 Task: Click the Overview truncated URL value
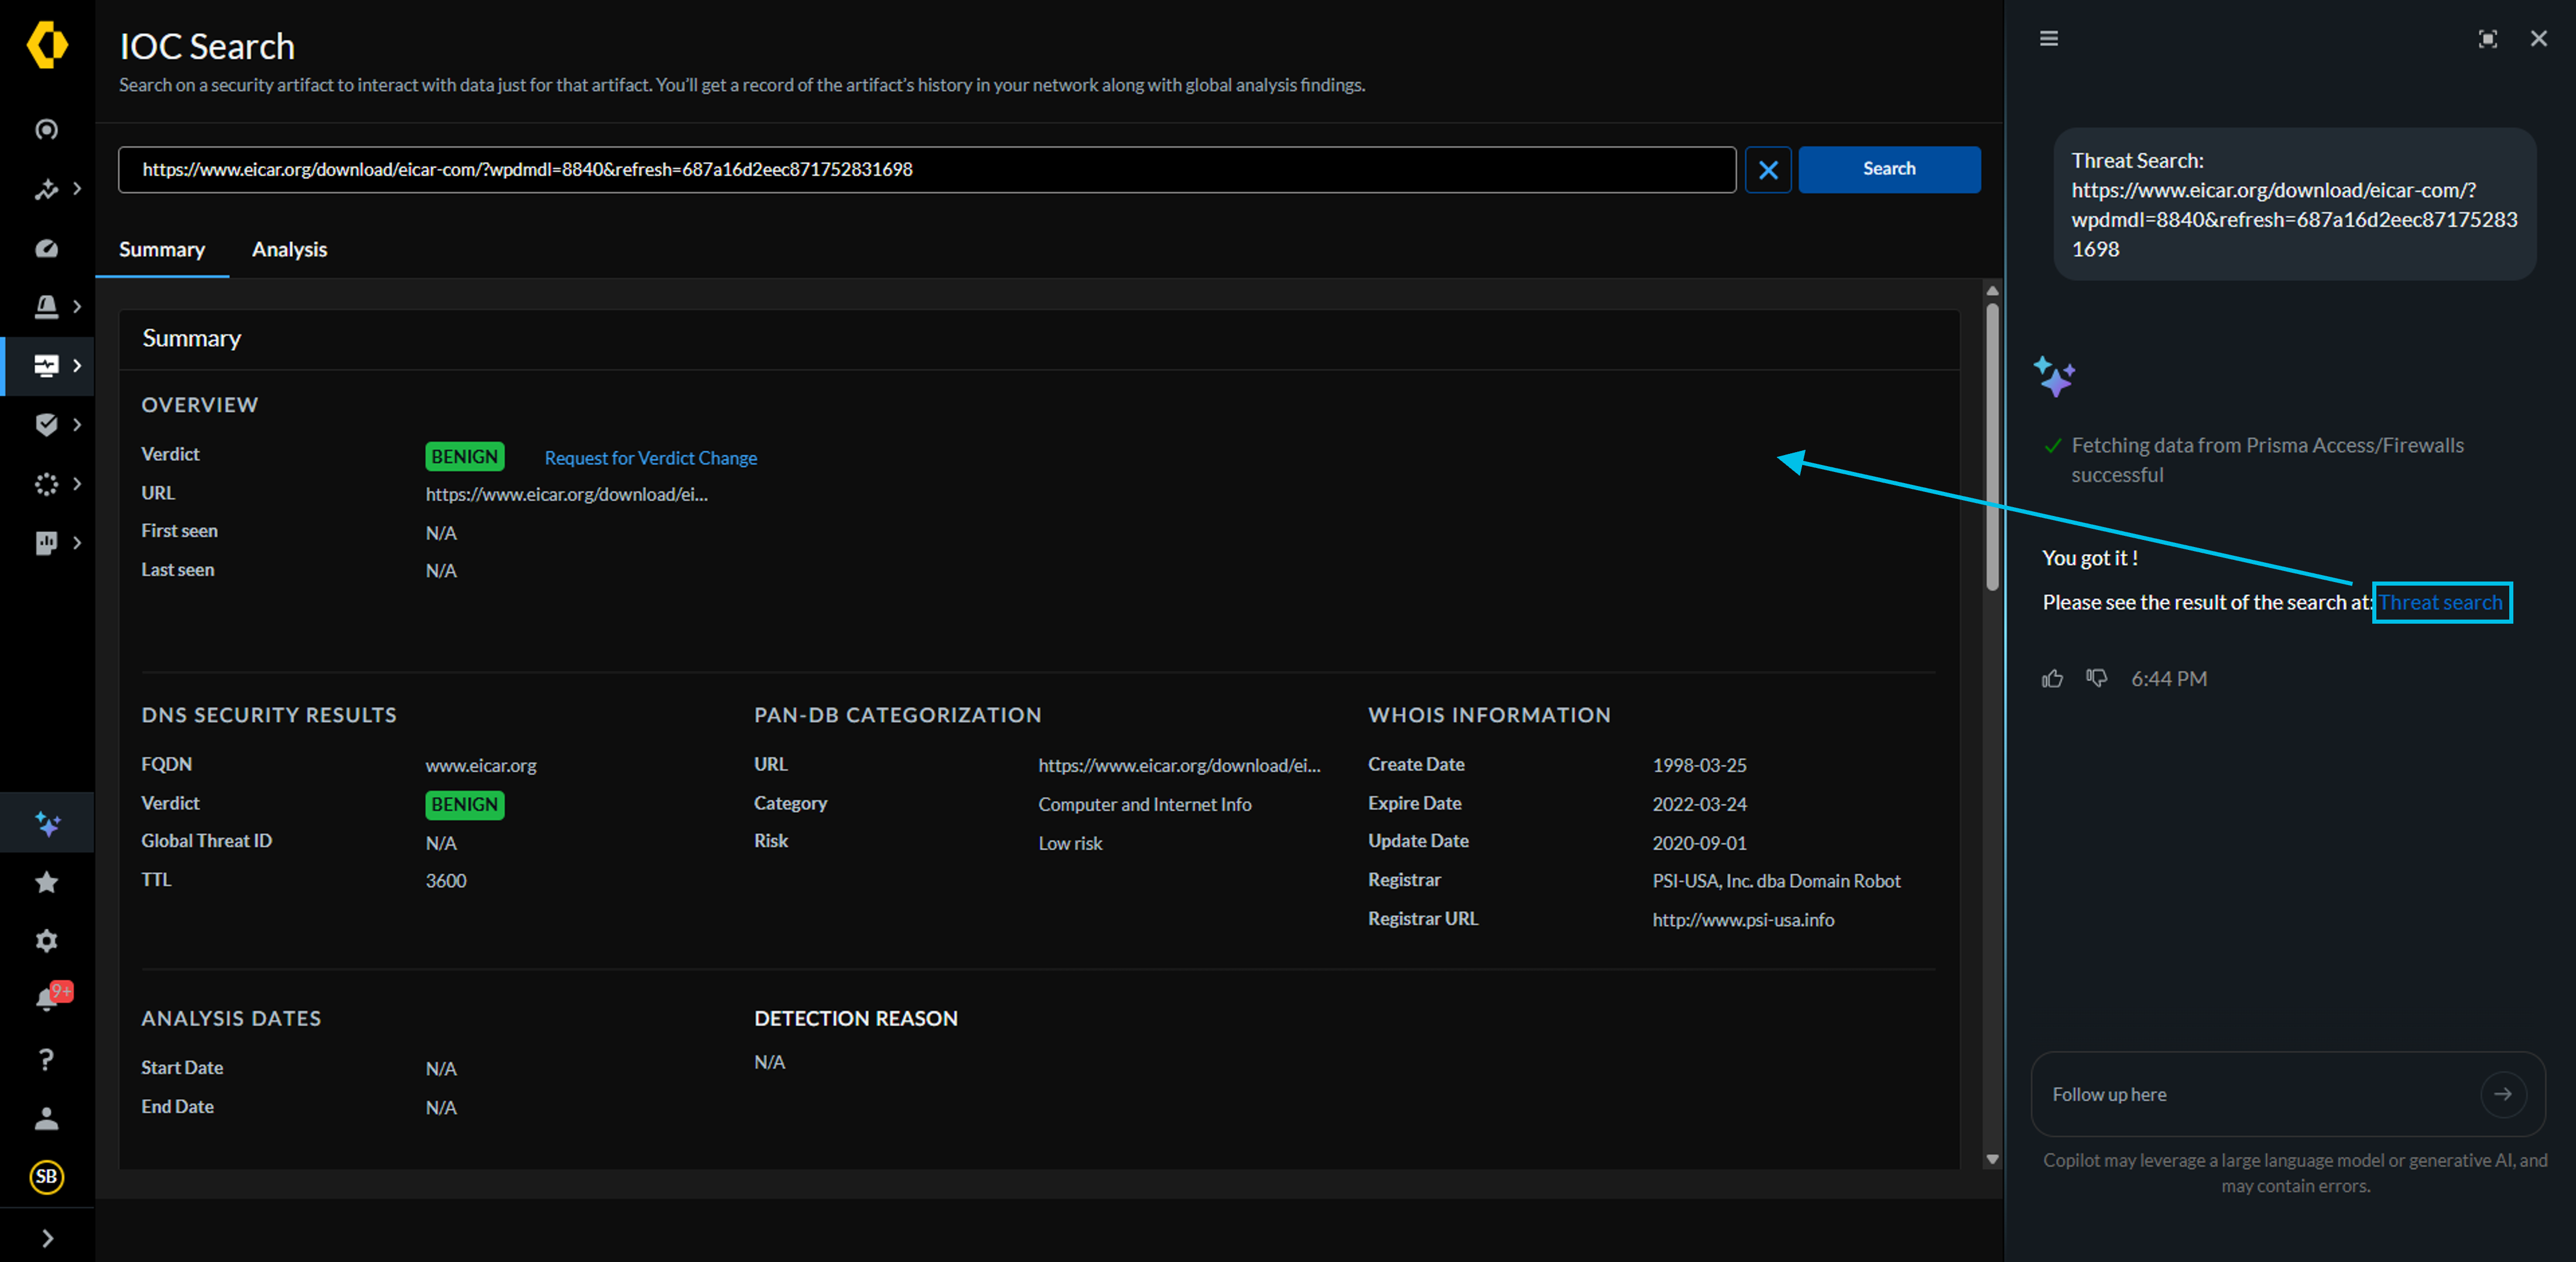pyautogui.click(x=566, y=494)
